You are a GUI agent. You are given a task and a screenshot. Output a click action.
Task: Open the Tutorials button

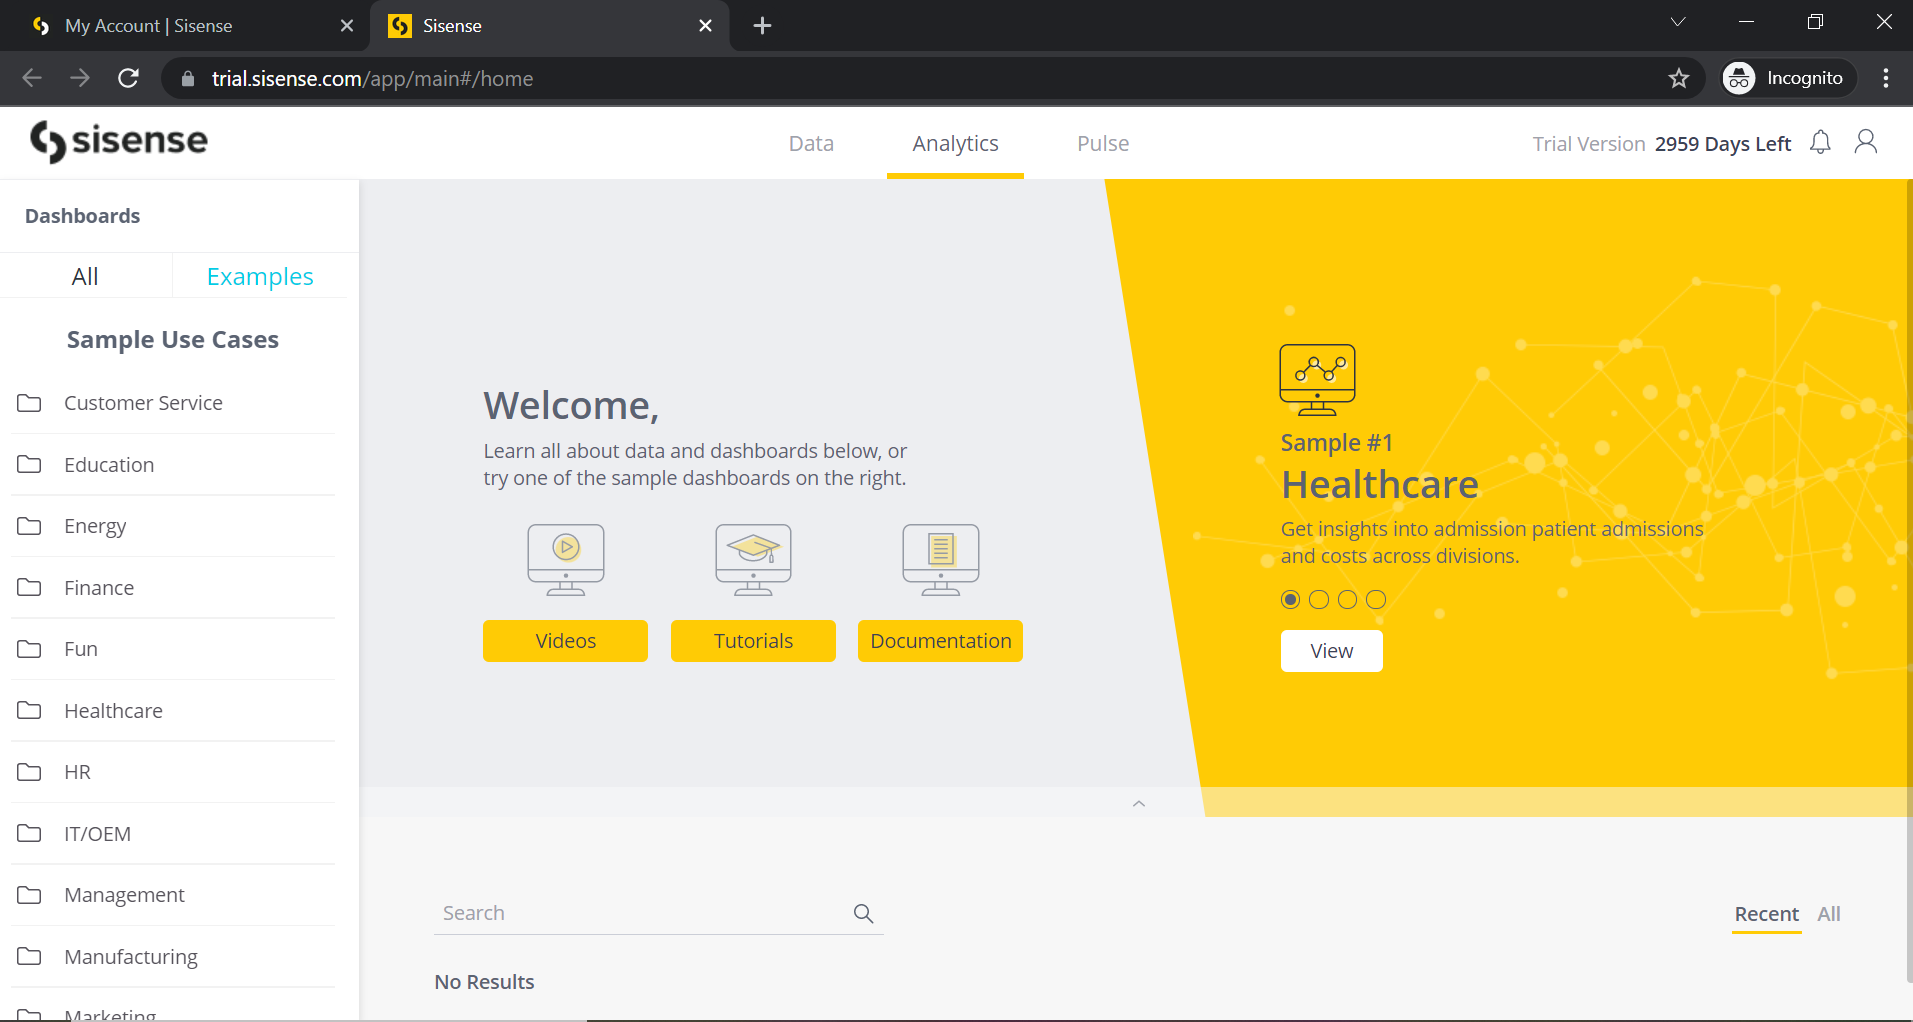point(753,641)
